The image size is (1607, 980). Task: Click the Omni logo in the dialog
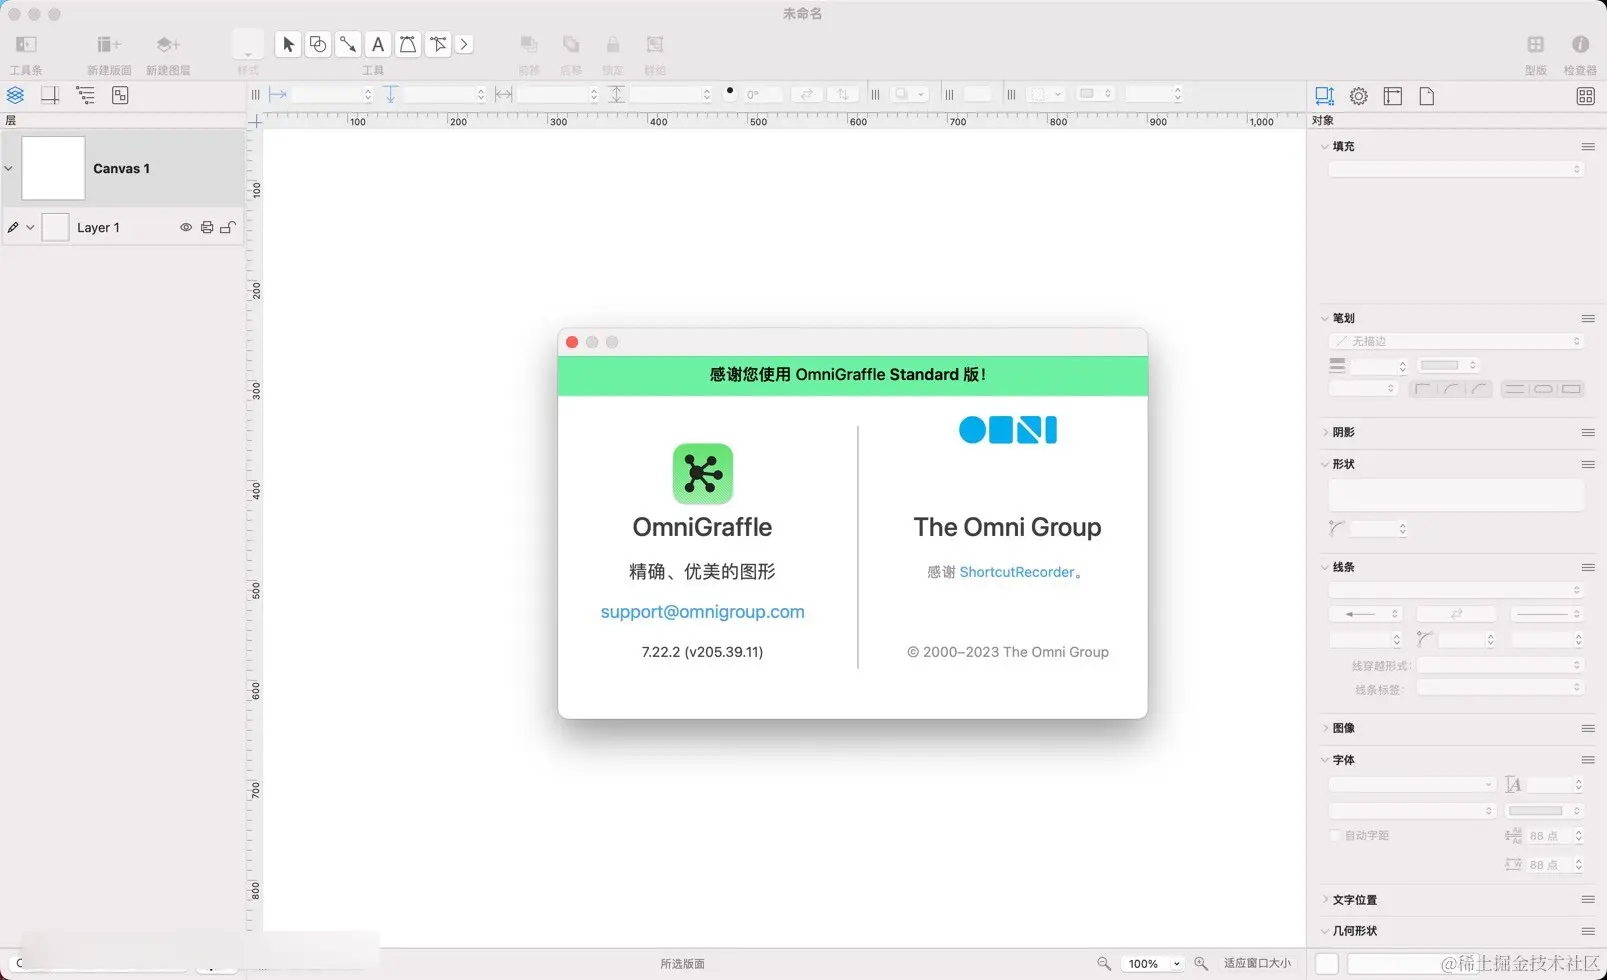[x=1008, y=430]
